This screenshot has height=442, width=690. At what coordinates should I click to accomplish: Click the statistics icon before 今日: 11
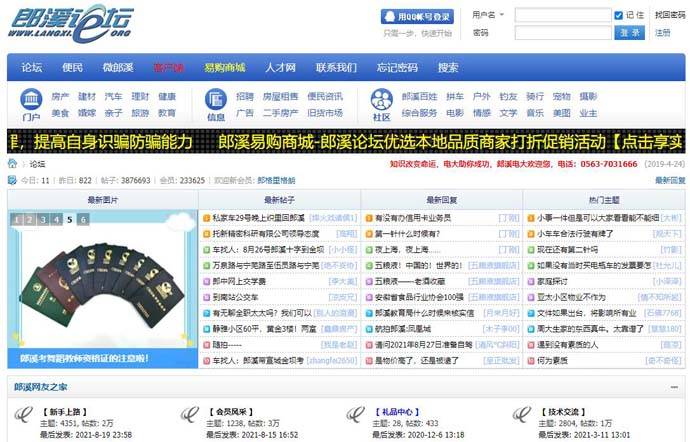12,180
